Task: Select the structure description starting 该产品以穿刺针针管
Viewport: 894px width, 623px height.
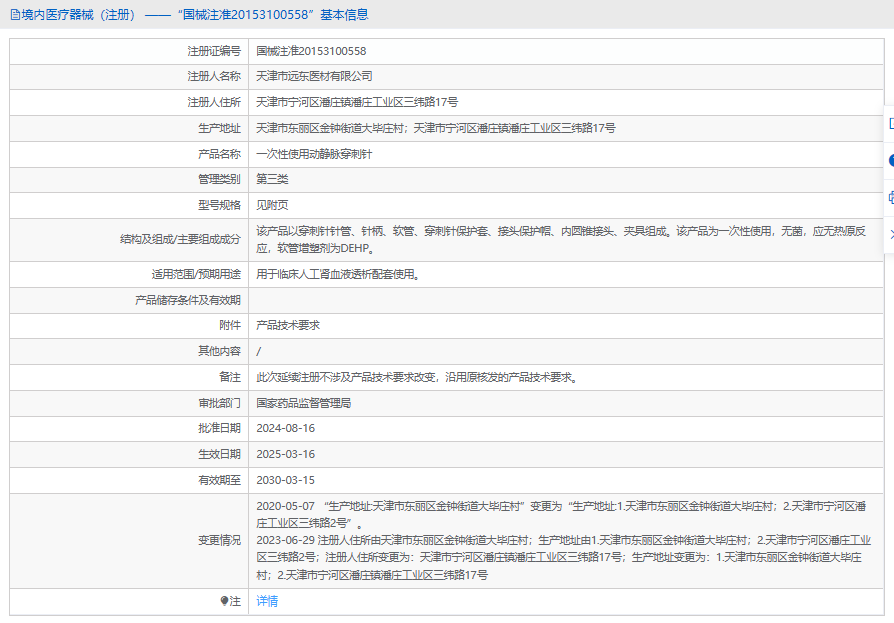Action: tap(561, 239)
